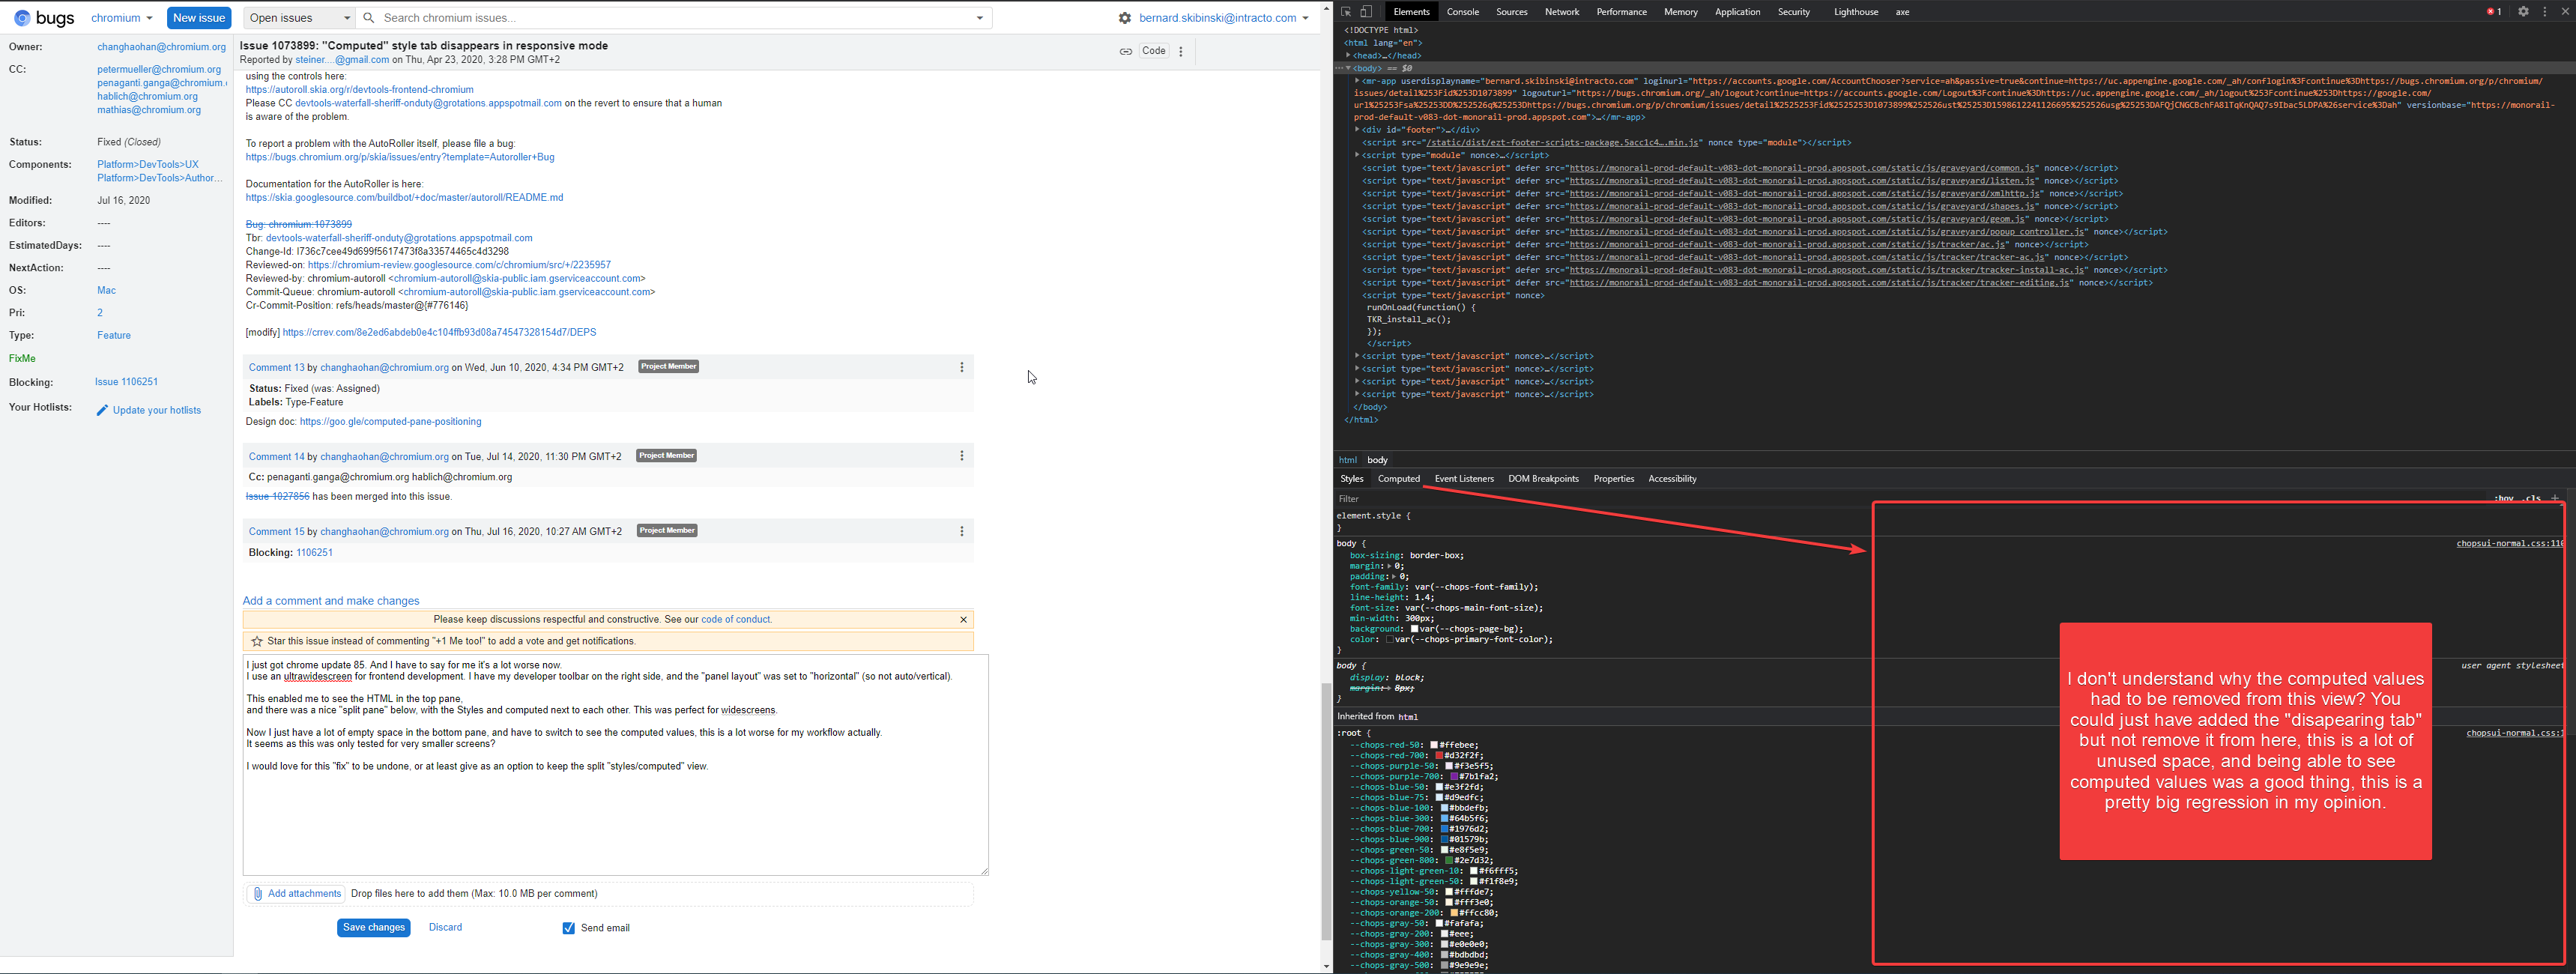This screenshot has height=974, width=2576.
Task: Click the New issue button
Action: 199,18
